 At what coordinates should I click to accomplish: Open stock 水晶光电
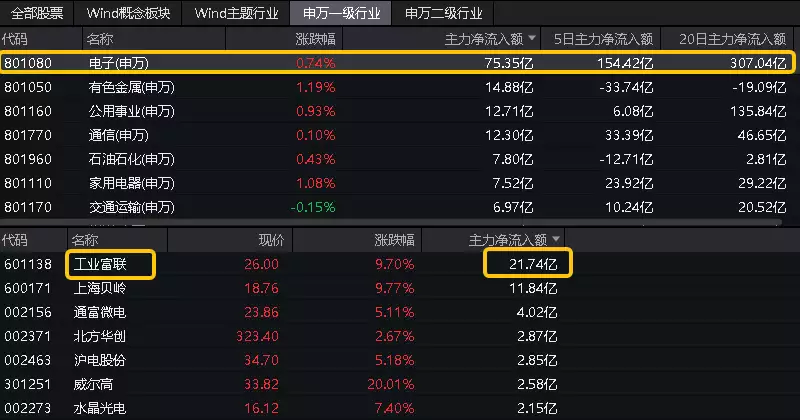coord(100,408)
